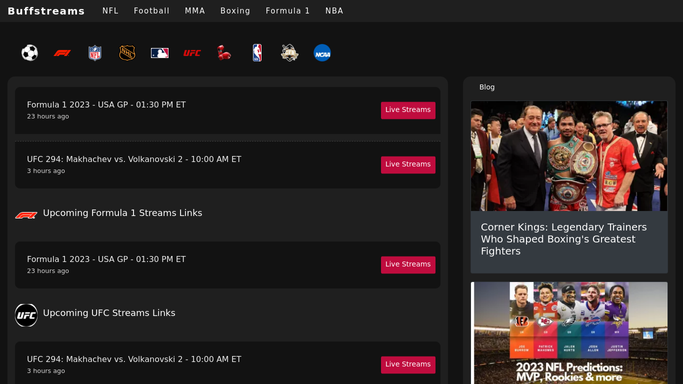Select the red Formula 1 logo icon
Image resolution: width=683 pixels, height=384 pixels.
coord(62,53)
